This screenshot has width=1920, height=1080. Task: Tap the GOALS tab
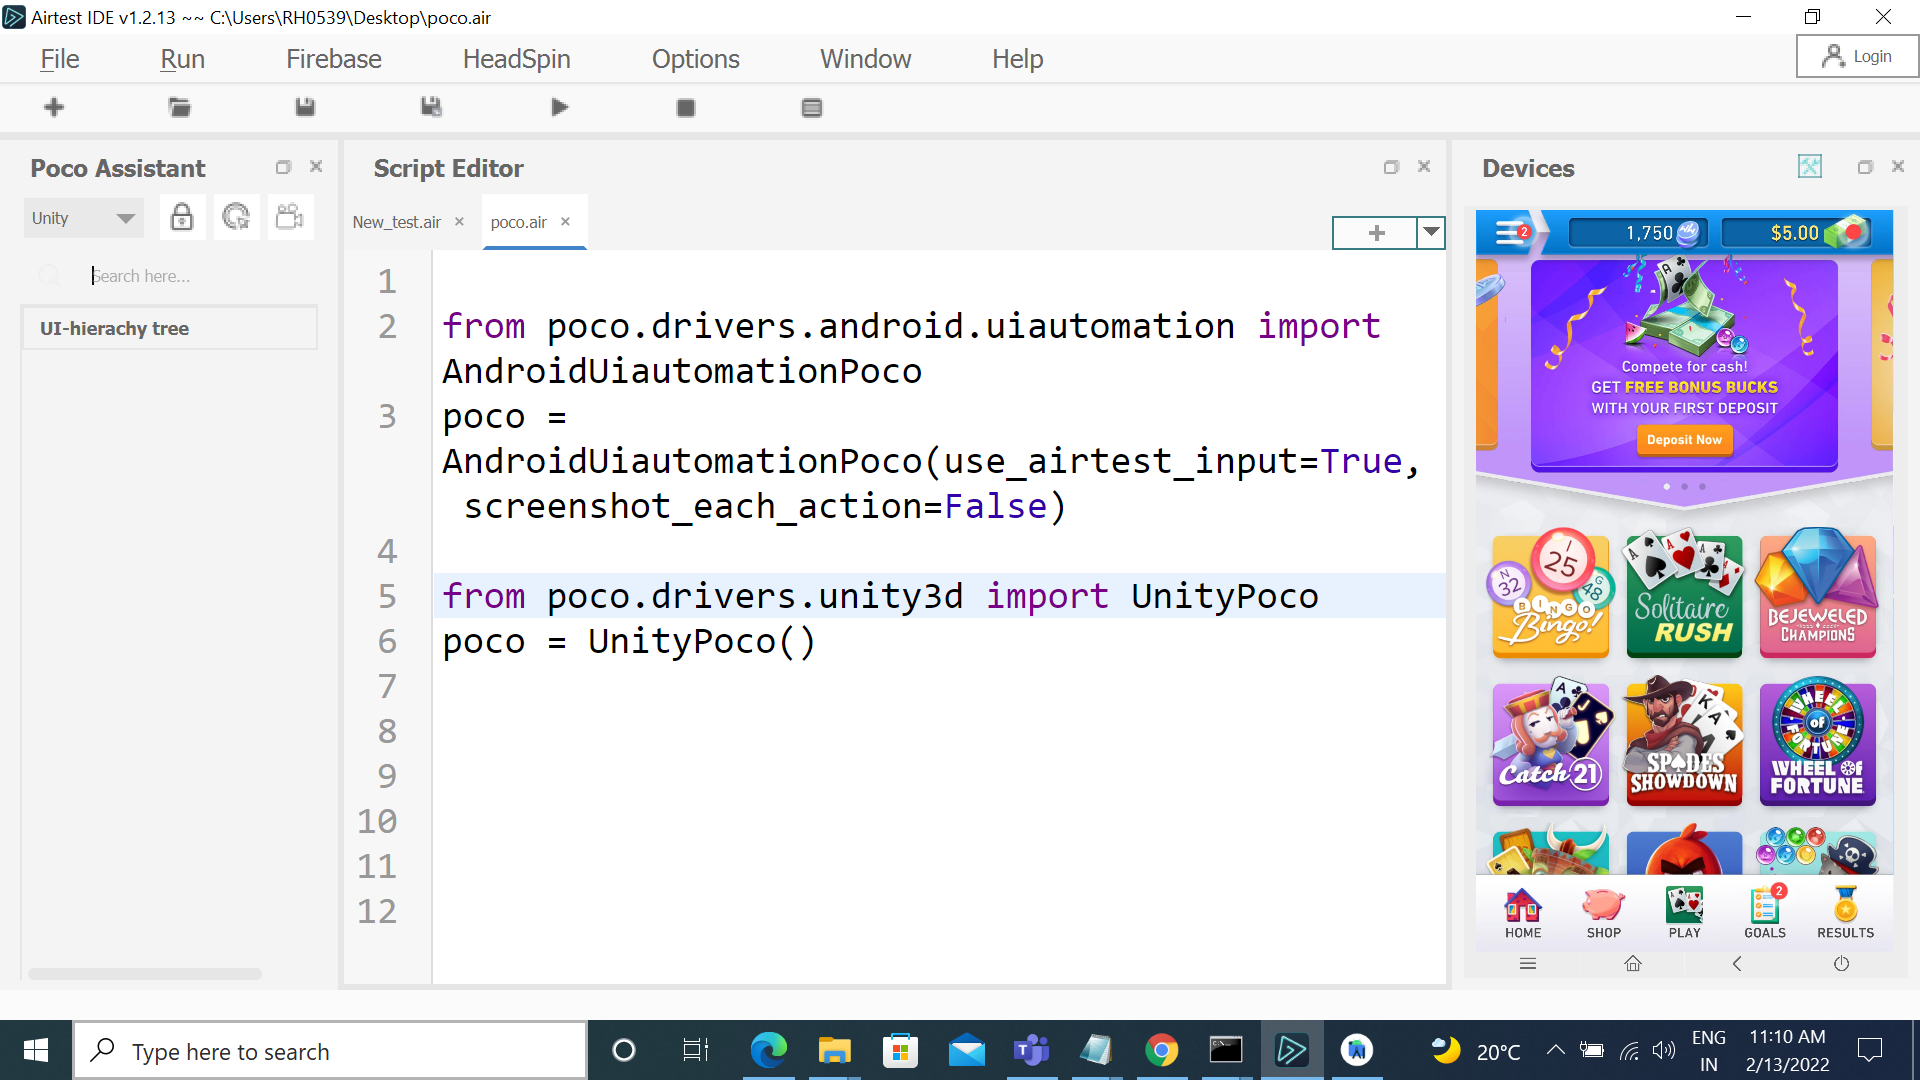pos(1765,912)
